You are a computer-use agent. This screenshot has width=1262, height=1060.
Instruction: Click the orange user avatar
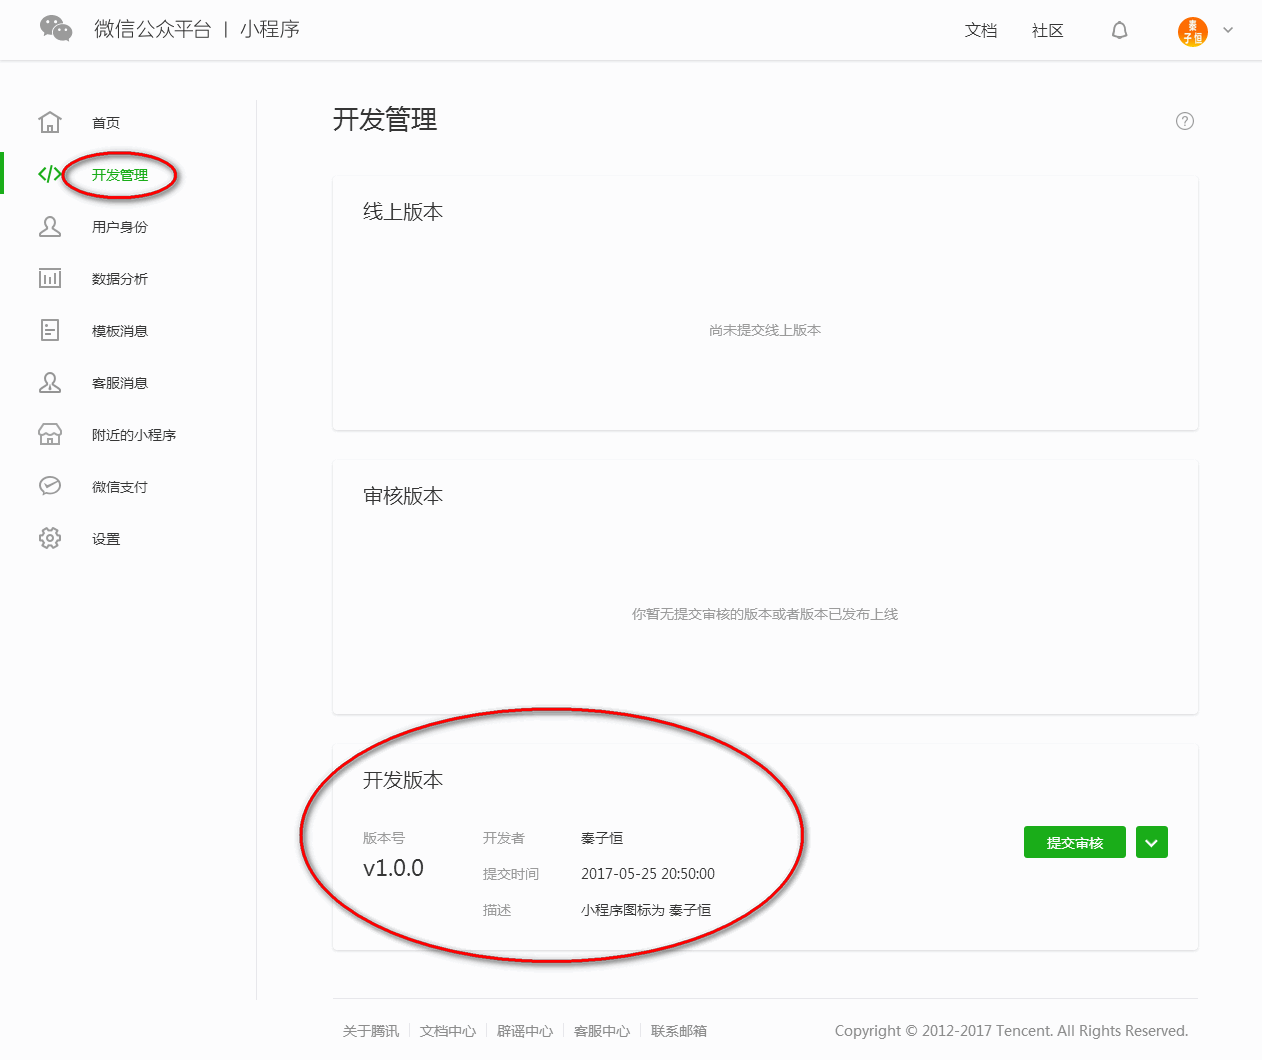(1192, 31)
